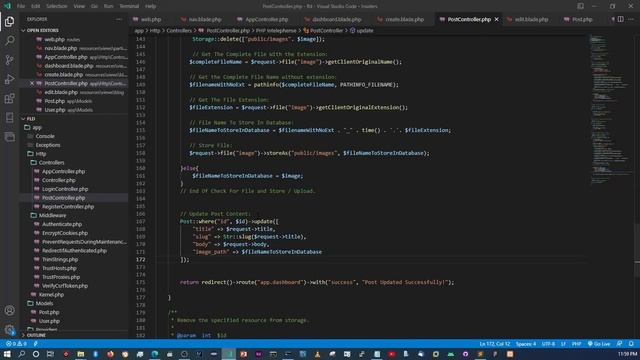Open the File menu
Viewport: 640px width, 360px height.
pyautogui.click(x=21, y=6)
